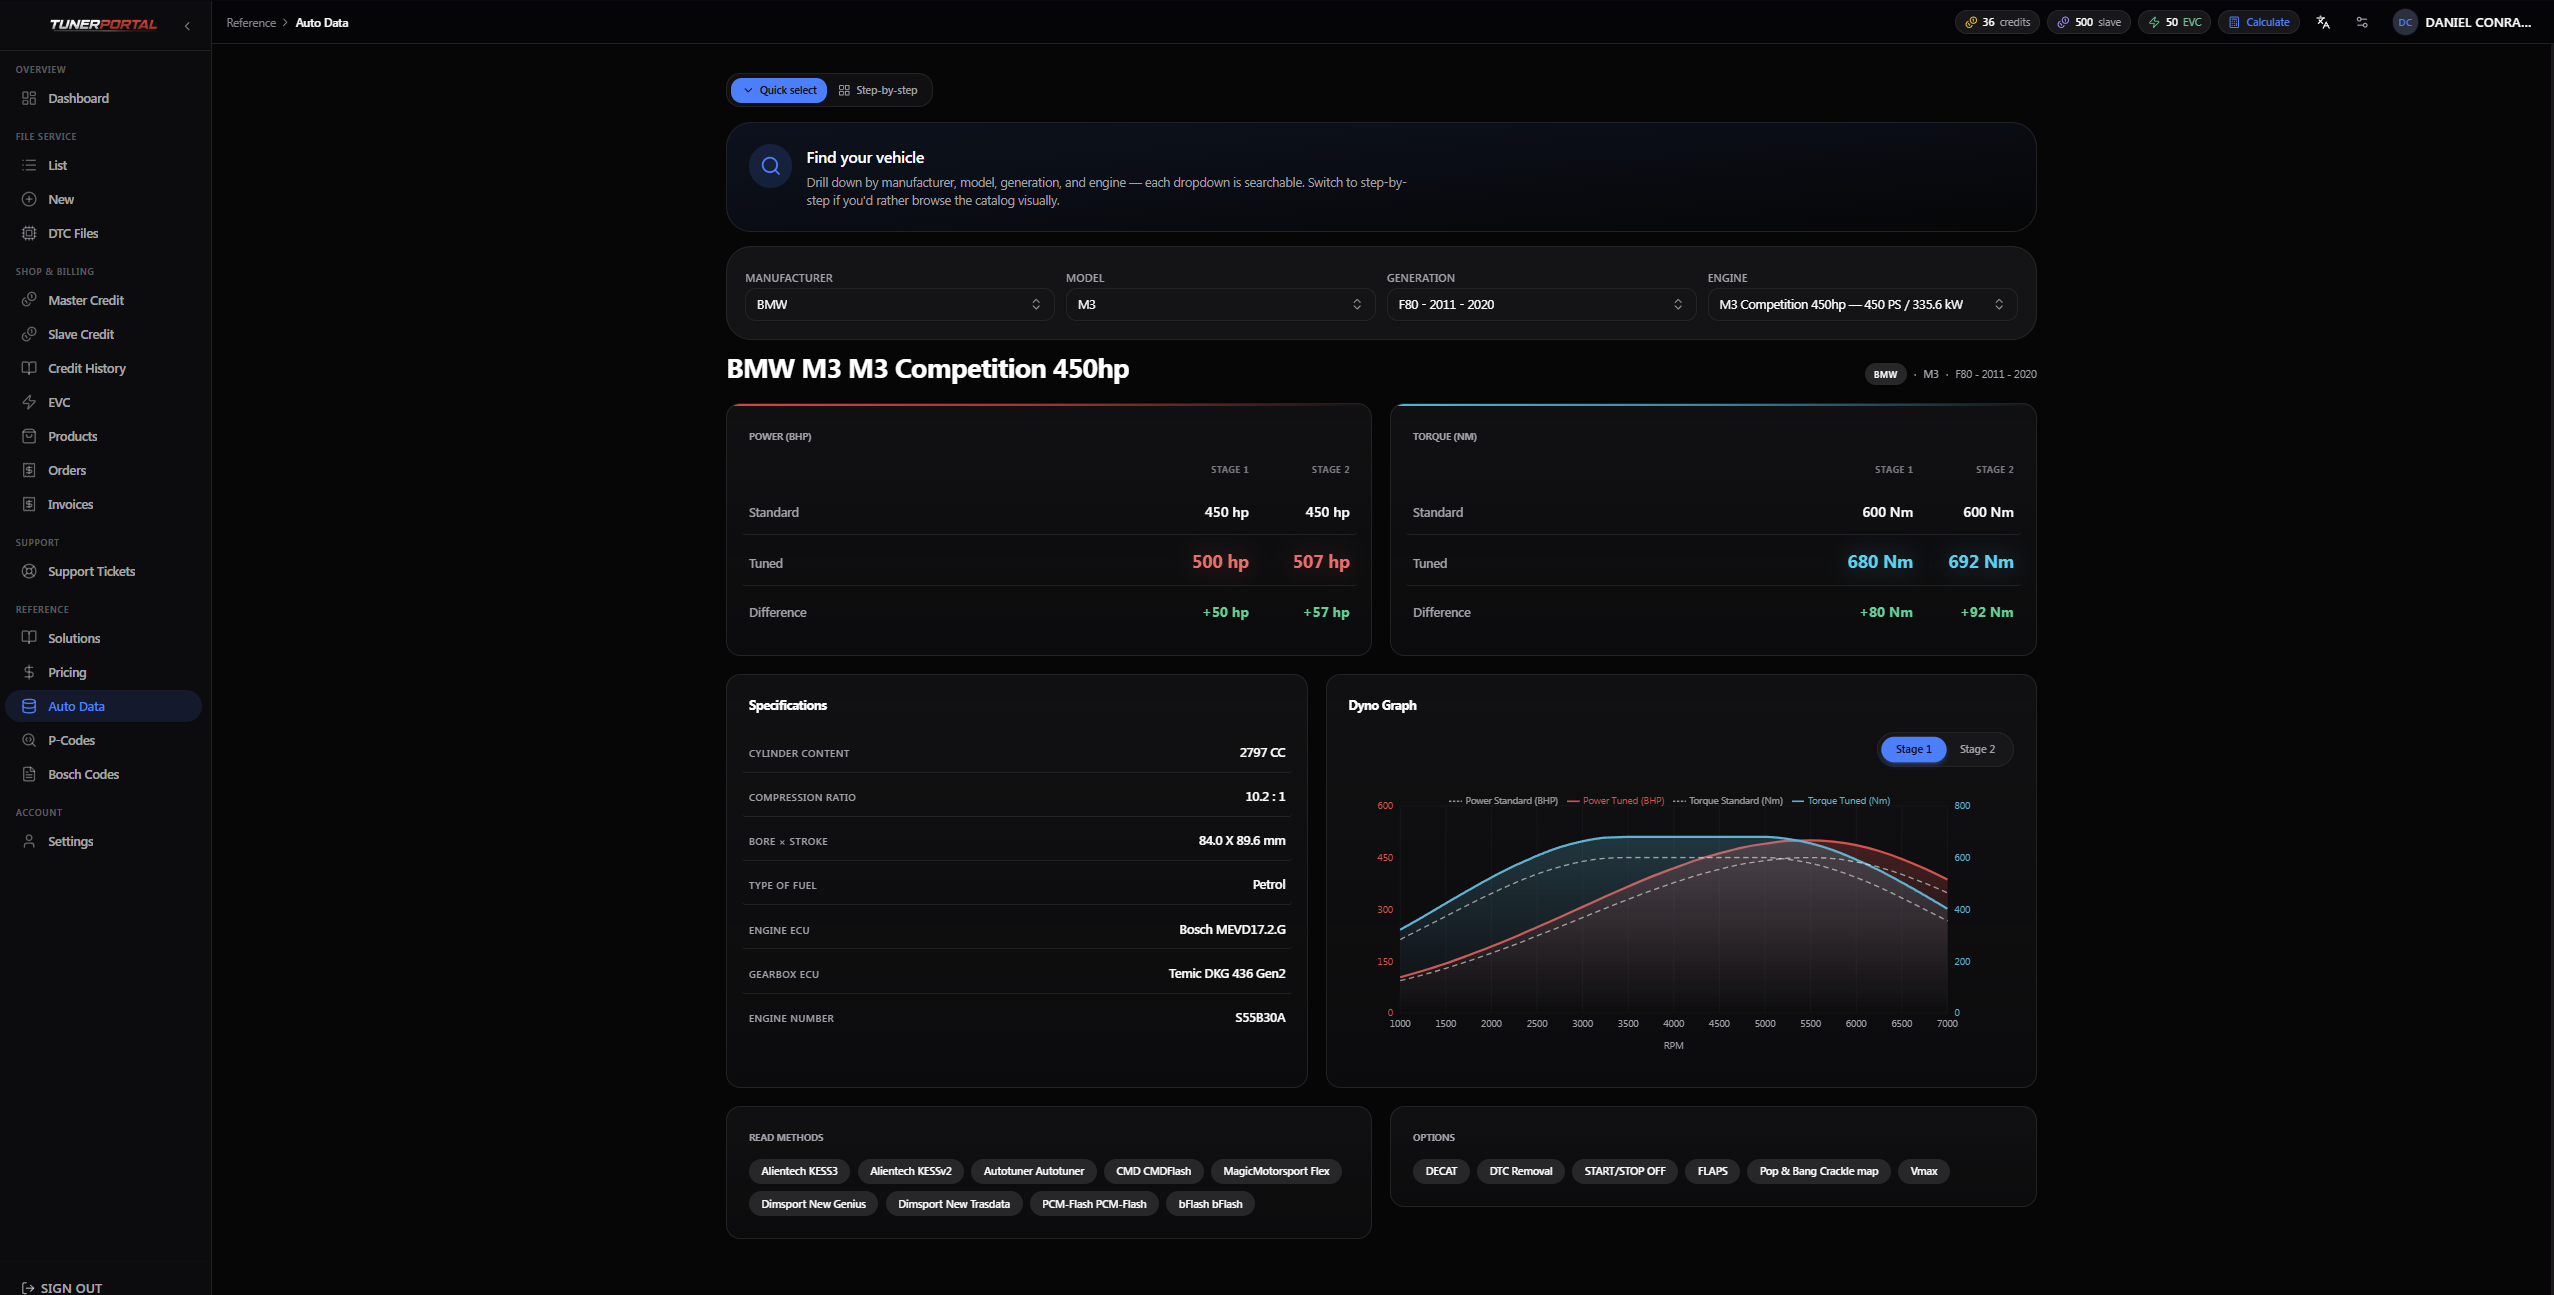Viewport: 2554px width, 1295px height.
Task: Click the TunerPortal logo
Action: tap(103, 24)
